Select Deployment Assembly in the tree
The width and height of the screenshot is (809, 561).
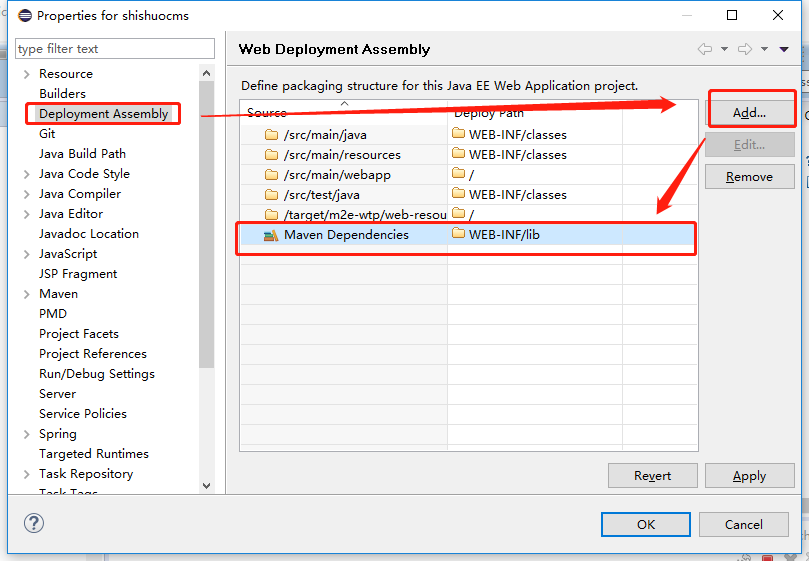pyautogui.click(x=104, y=114)
